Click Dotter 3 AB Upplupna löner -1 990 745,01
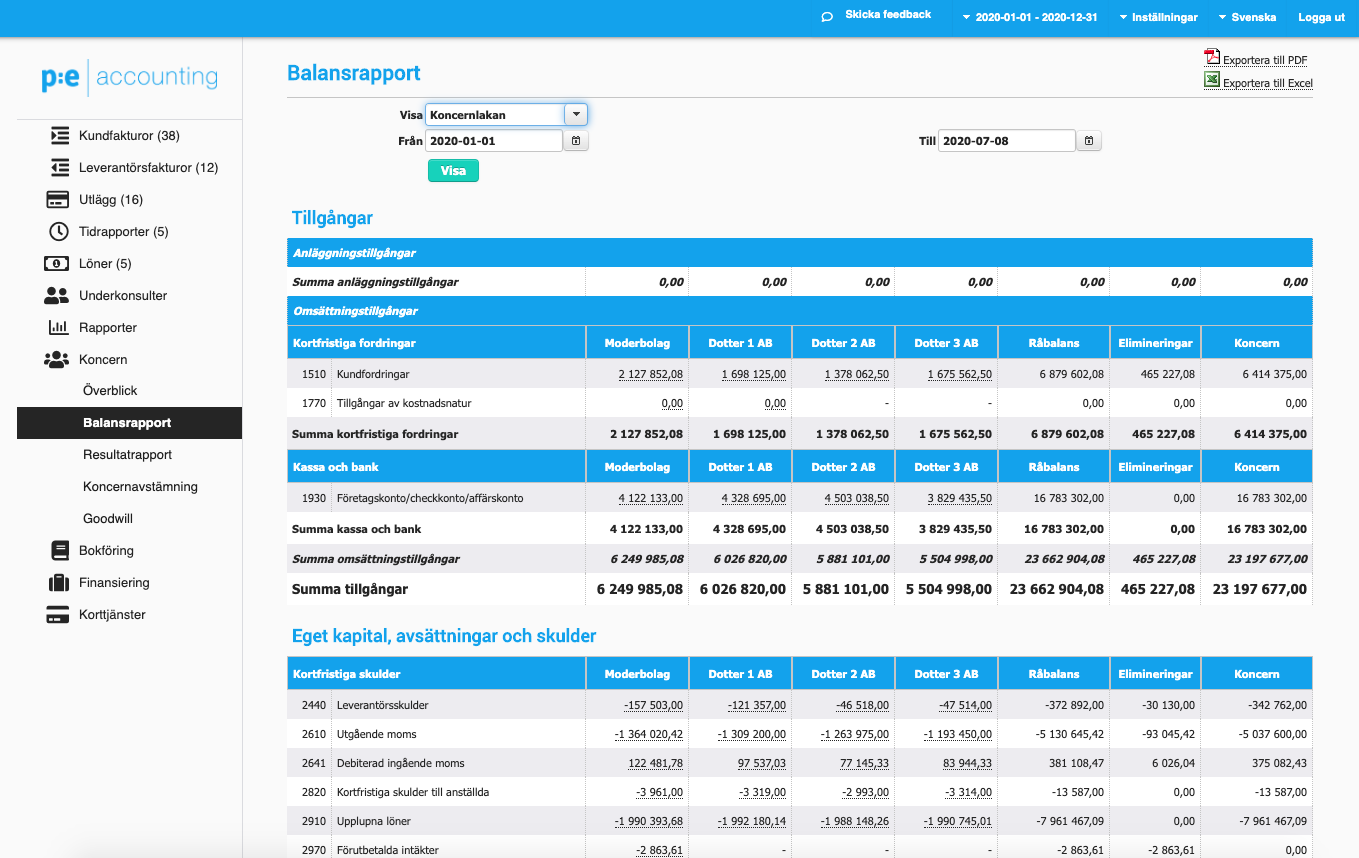 coord(958,821)
